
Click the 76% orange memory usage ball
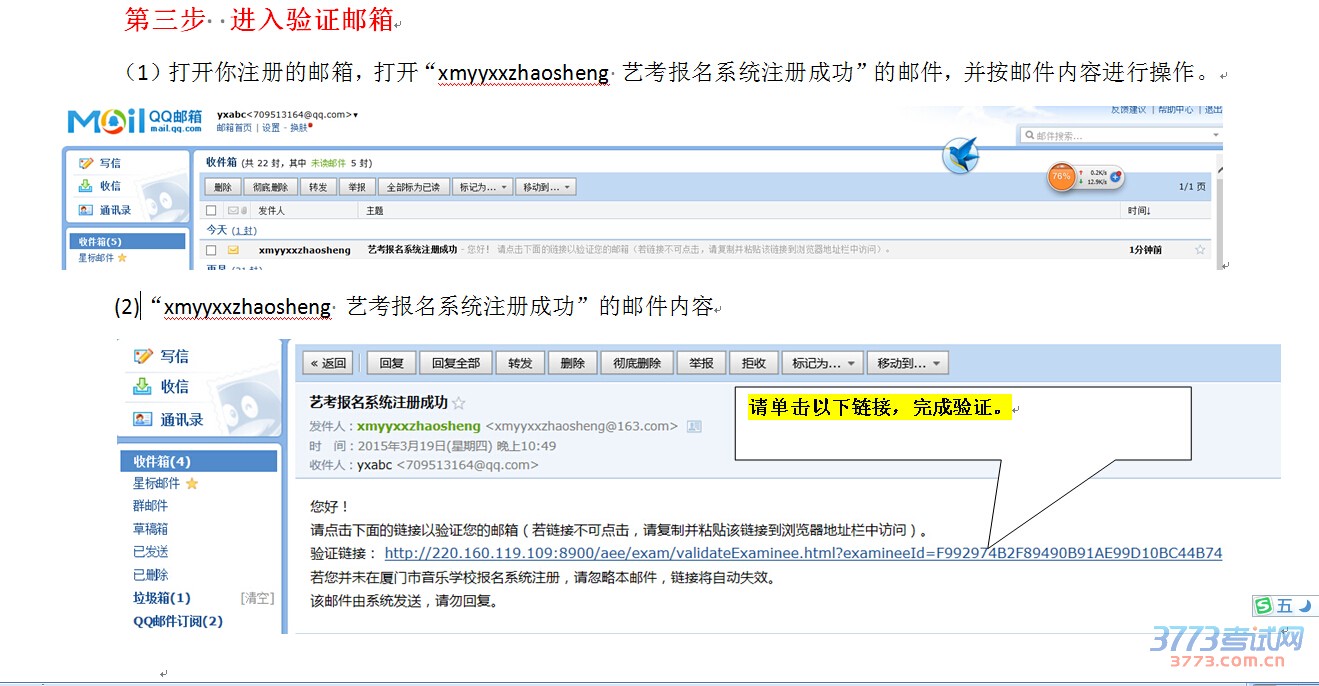pos(1060,176)
